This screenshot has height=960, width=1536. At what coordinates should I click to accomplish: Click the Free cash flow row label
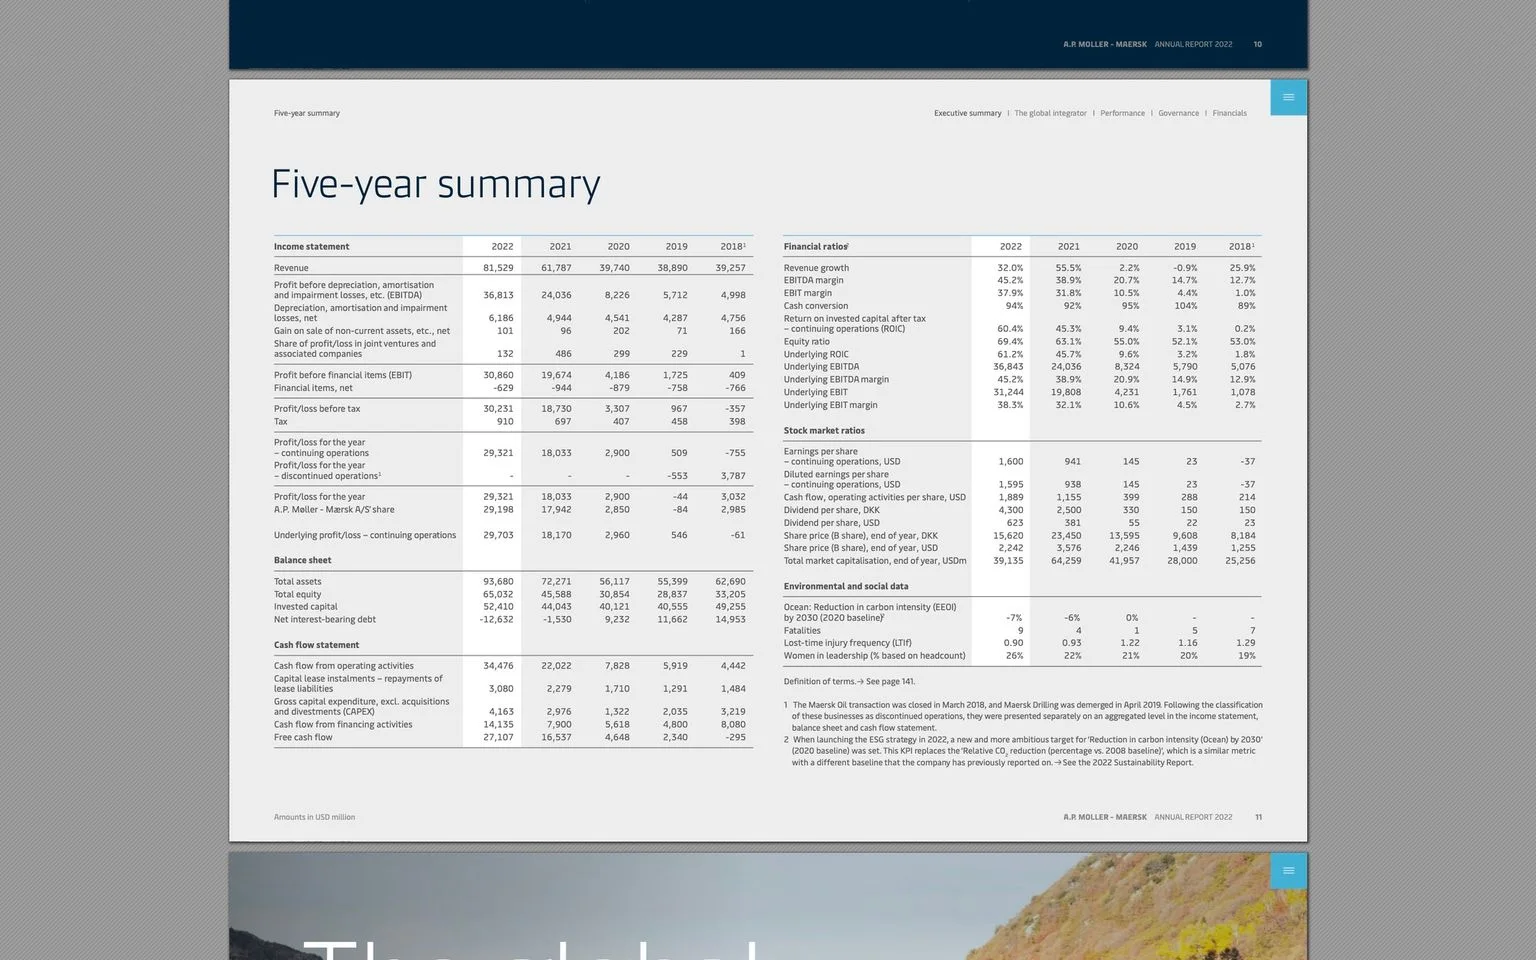pos(303,738)
